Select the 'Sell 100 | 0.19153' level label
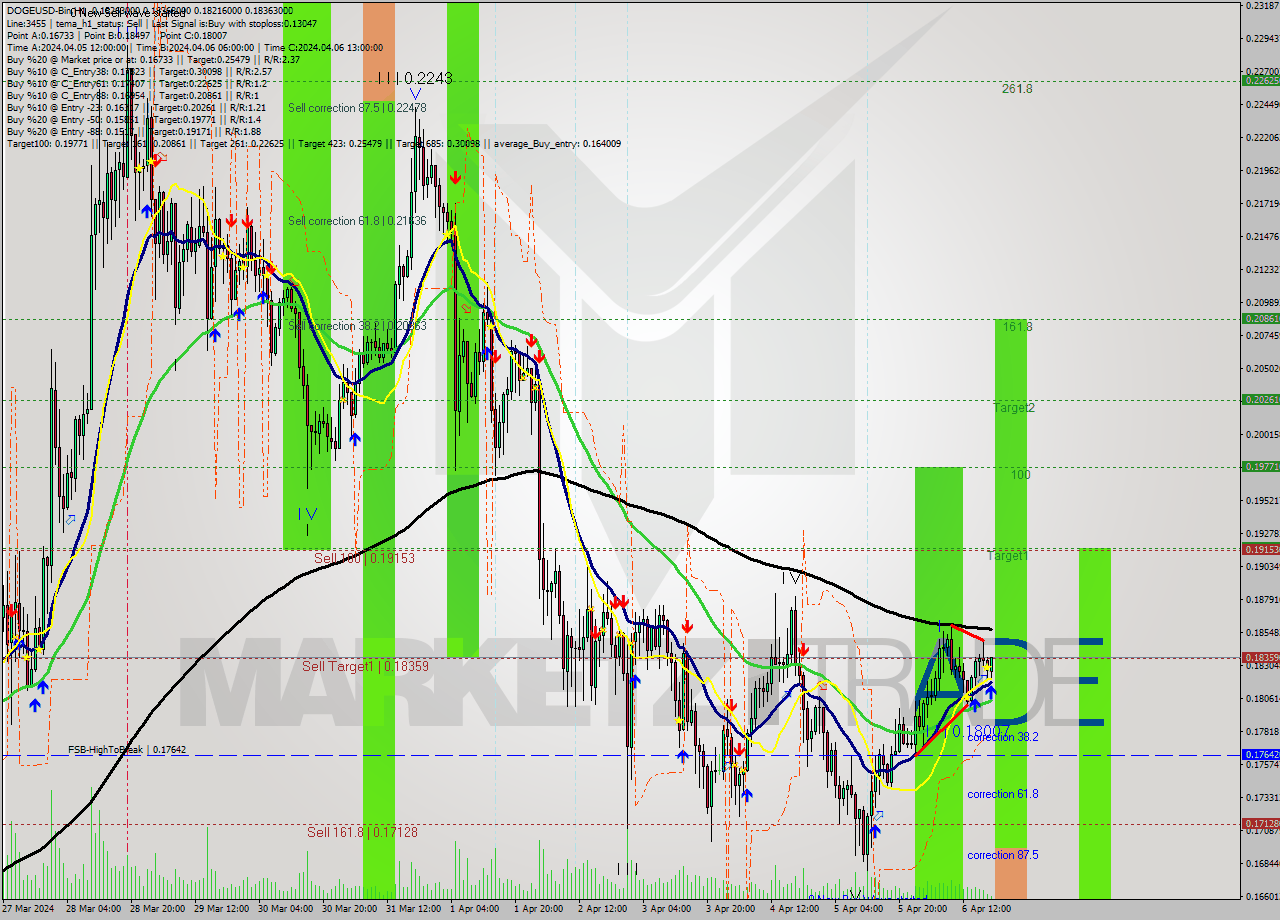The height and width of the screenshot is (920, 1280). pyautogui.click(x=364, y=558)
